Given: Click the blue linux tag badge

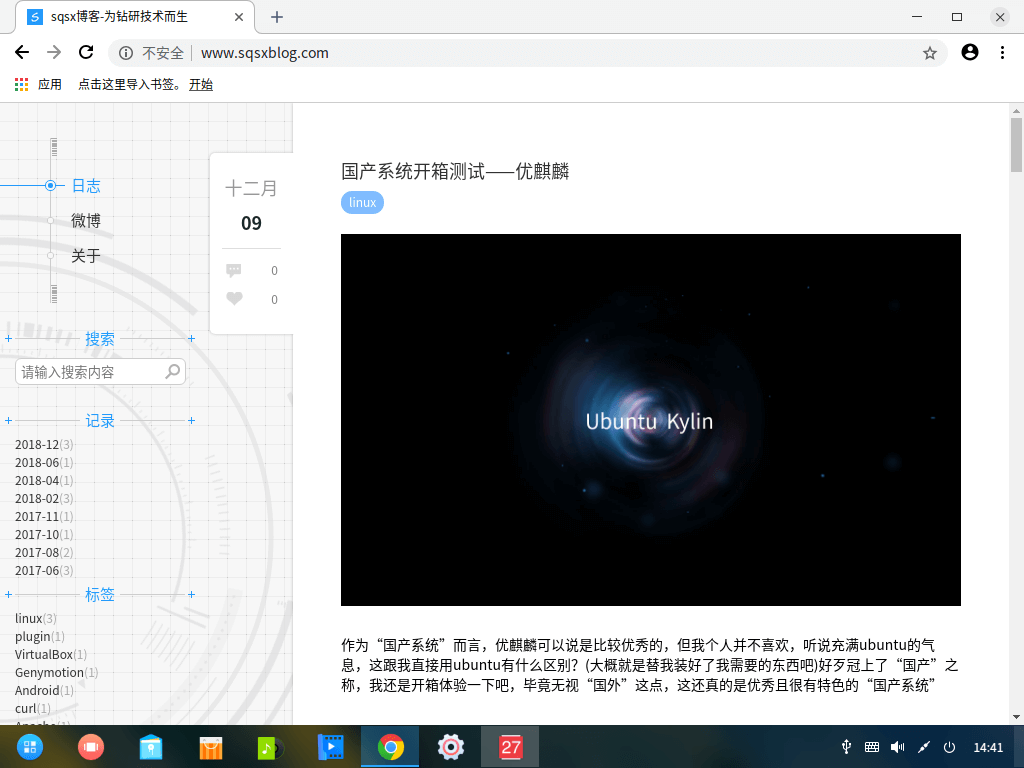Looking at the screenshot, I should [x=362, y=202].
